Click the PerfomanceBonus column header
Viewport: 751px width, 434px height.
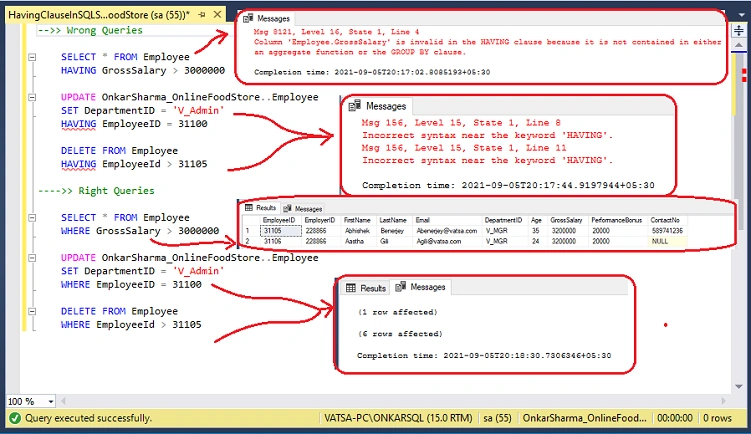[x=616, y=220]
